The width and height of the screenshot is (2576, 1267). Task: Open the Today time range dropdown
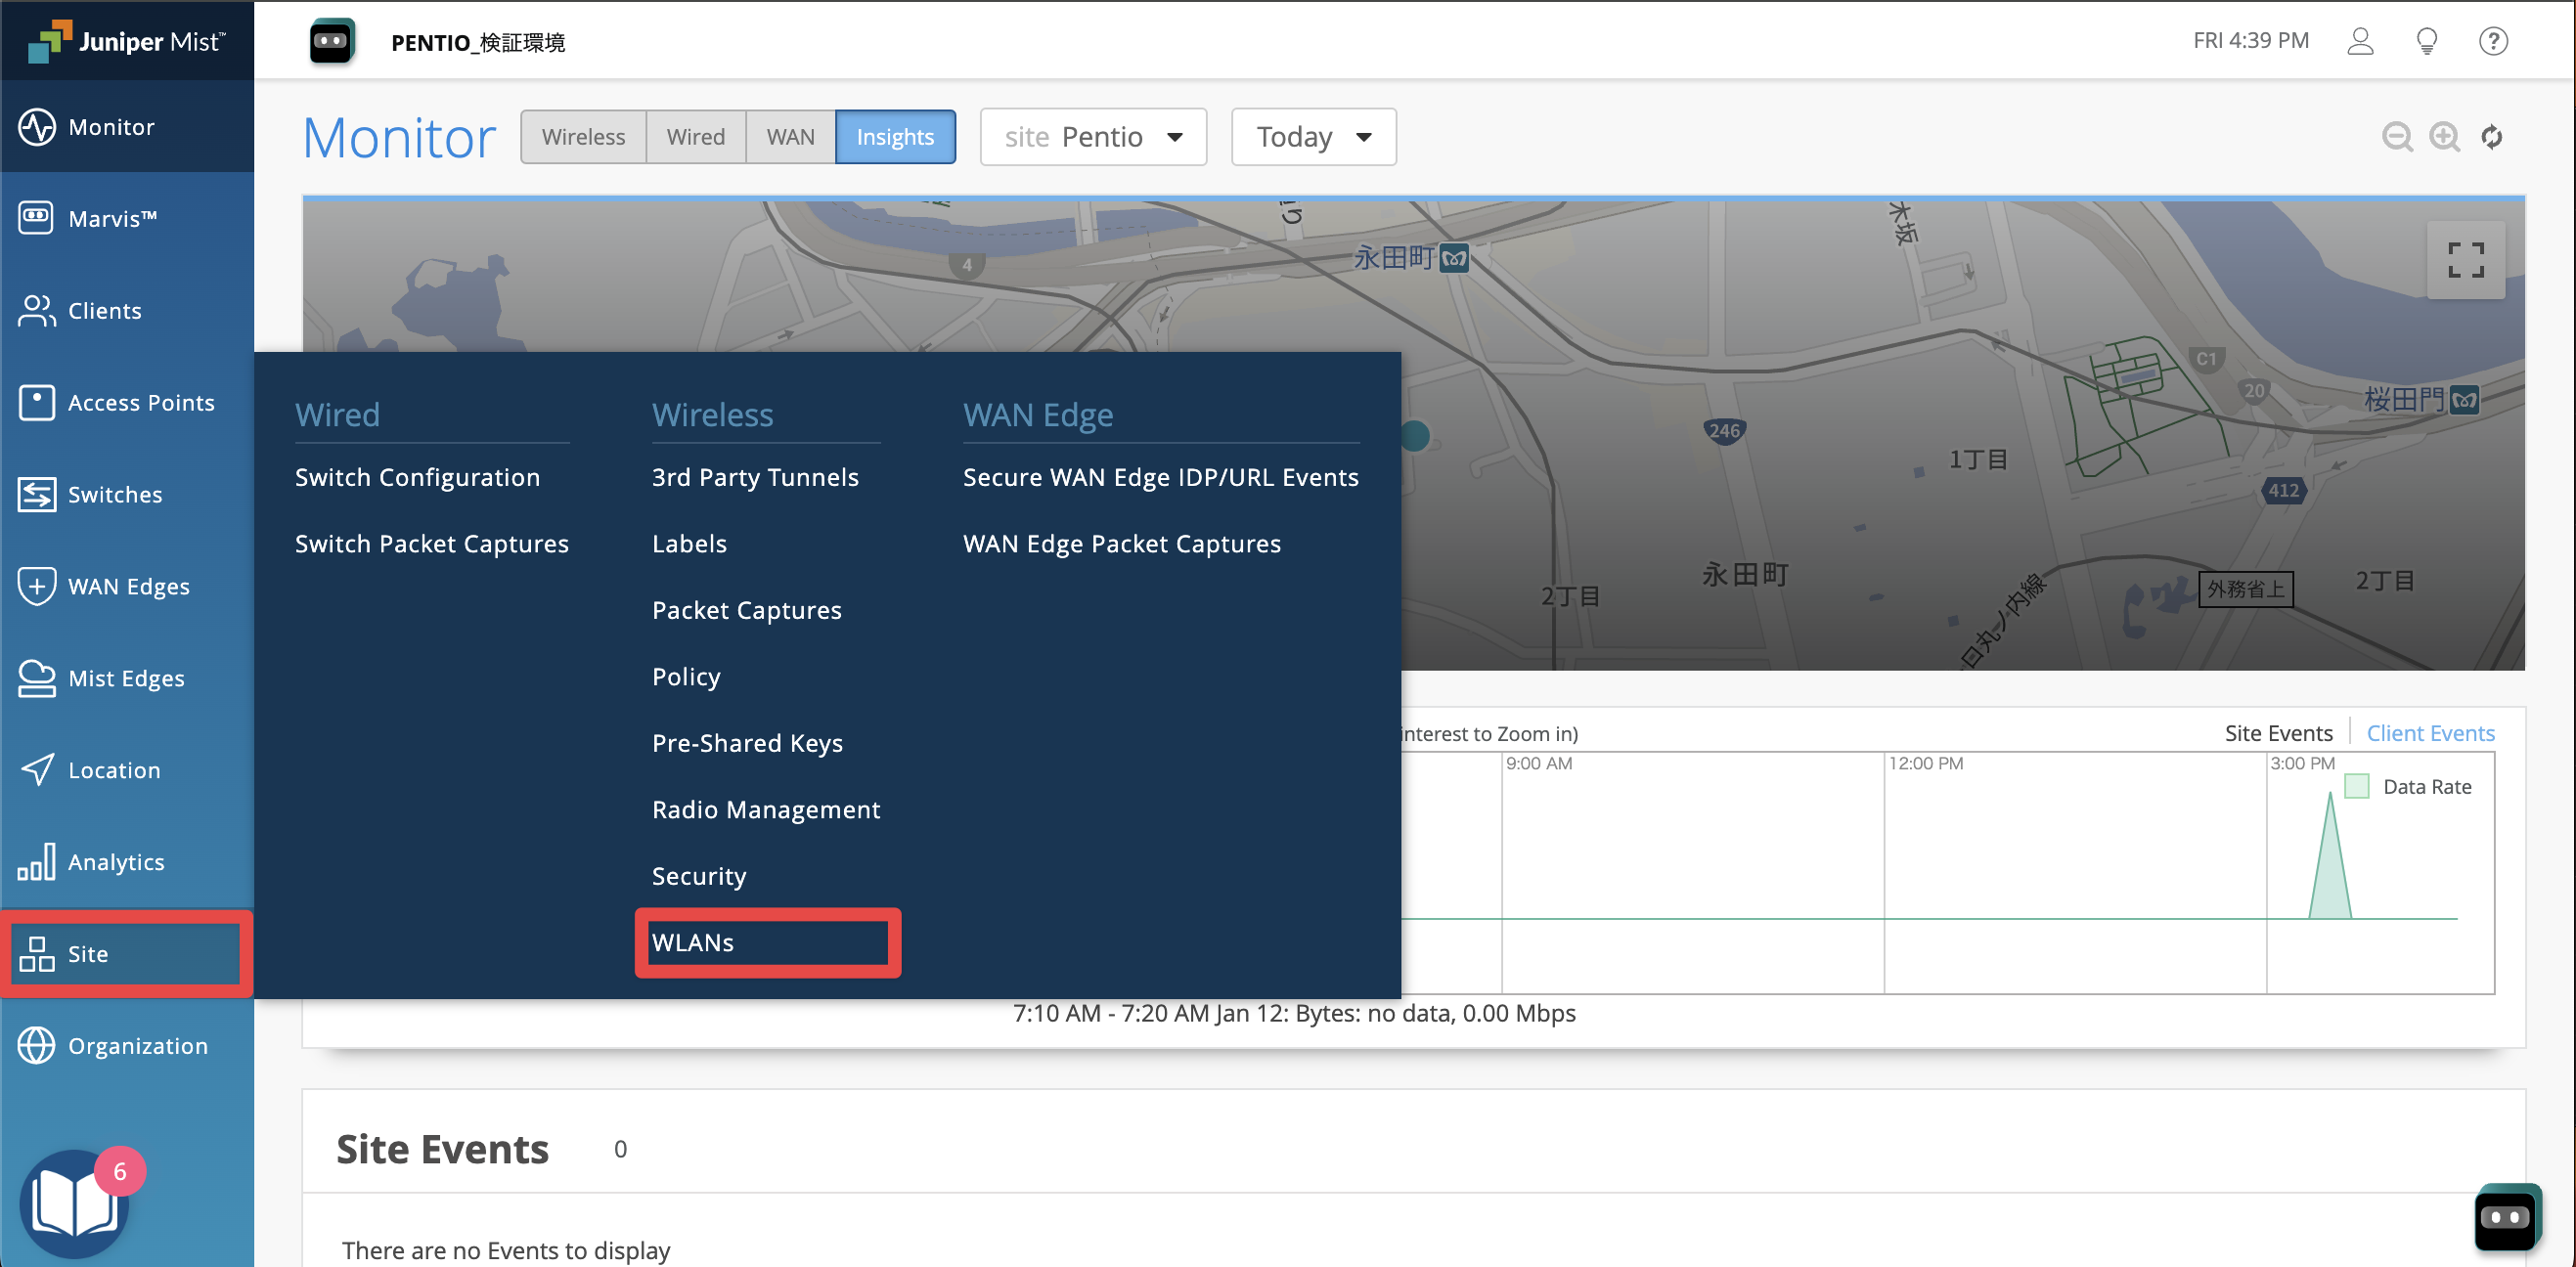click(x=1313, y=137)
